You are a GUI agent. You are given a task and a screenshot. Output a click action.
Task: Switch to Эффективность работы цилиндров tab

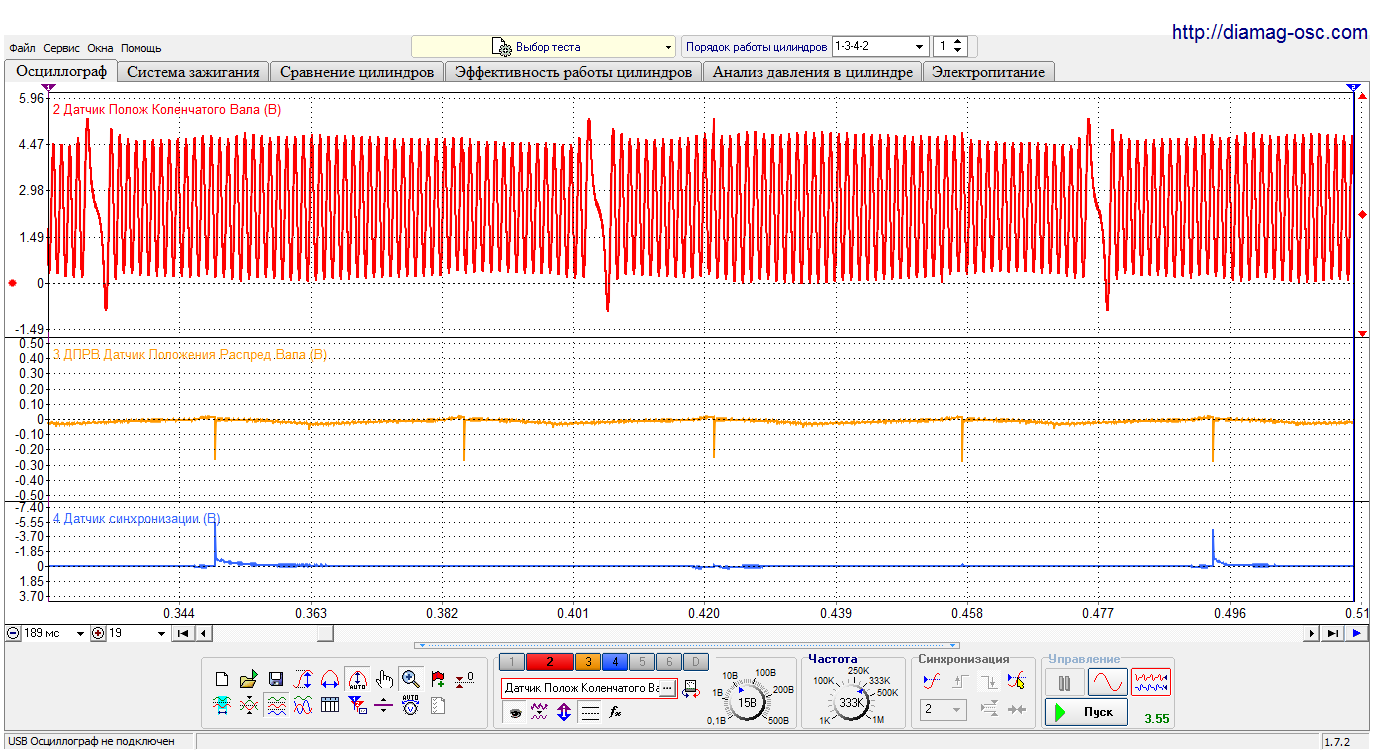pos(573,72)
